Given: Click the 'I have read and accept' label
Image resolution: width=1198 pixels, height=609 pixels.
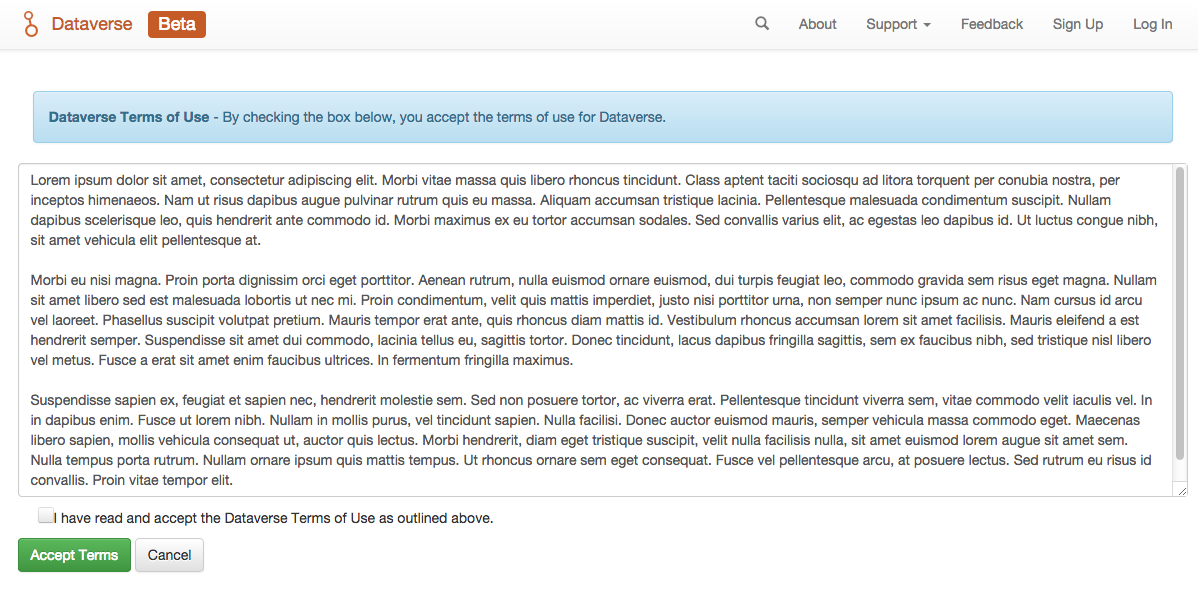Looking at the screenshot, I should 274,518.
